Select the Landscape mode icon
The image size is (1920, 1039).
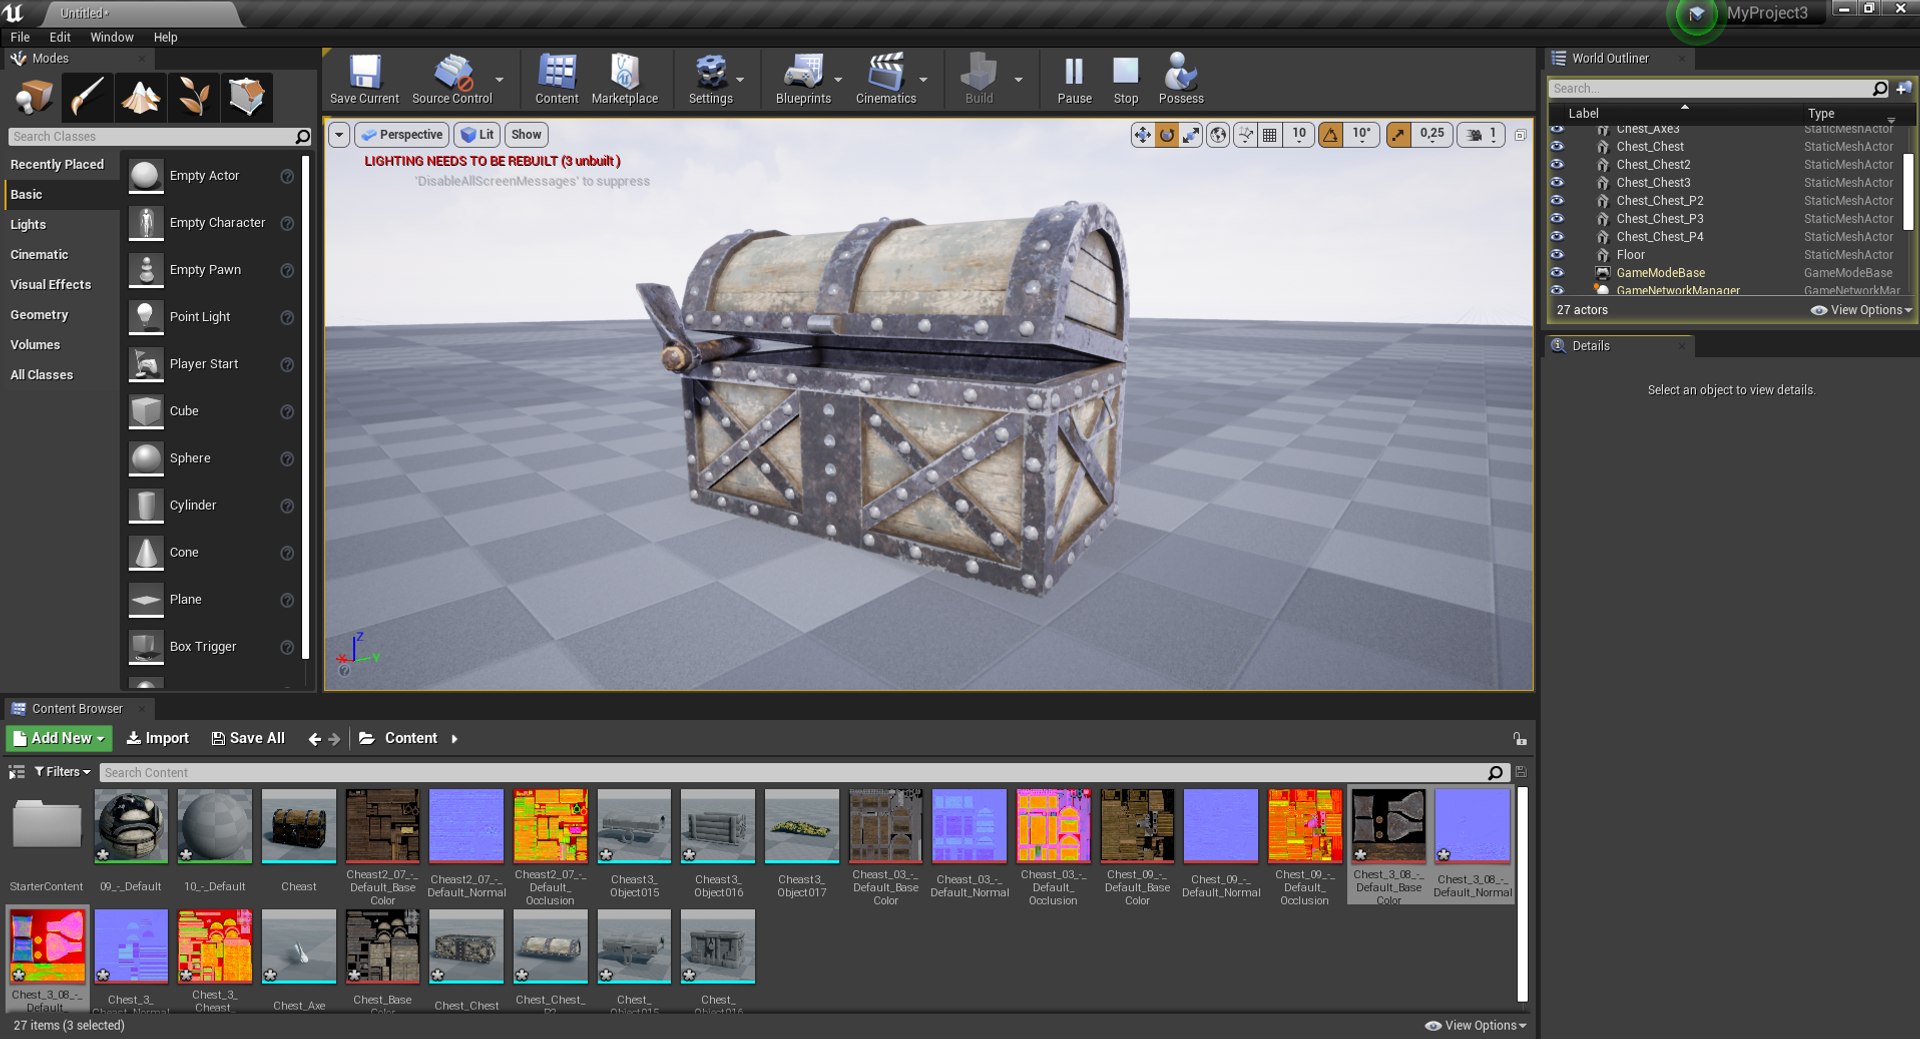pyautogui.click(x=140, y=97)
